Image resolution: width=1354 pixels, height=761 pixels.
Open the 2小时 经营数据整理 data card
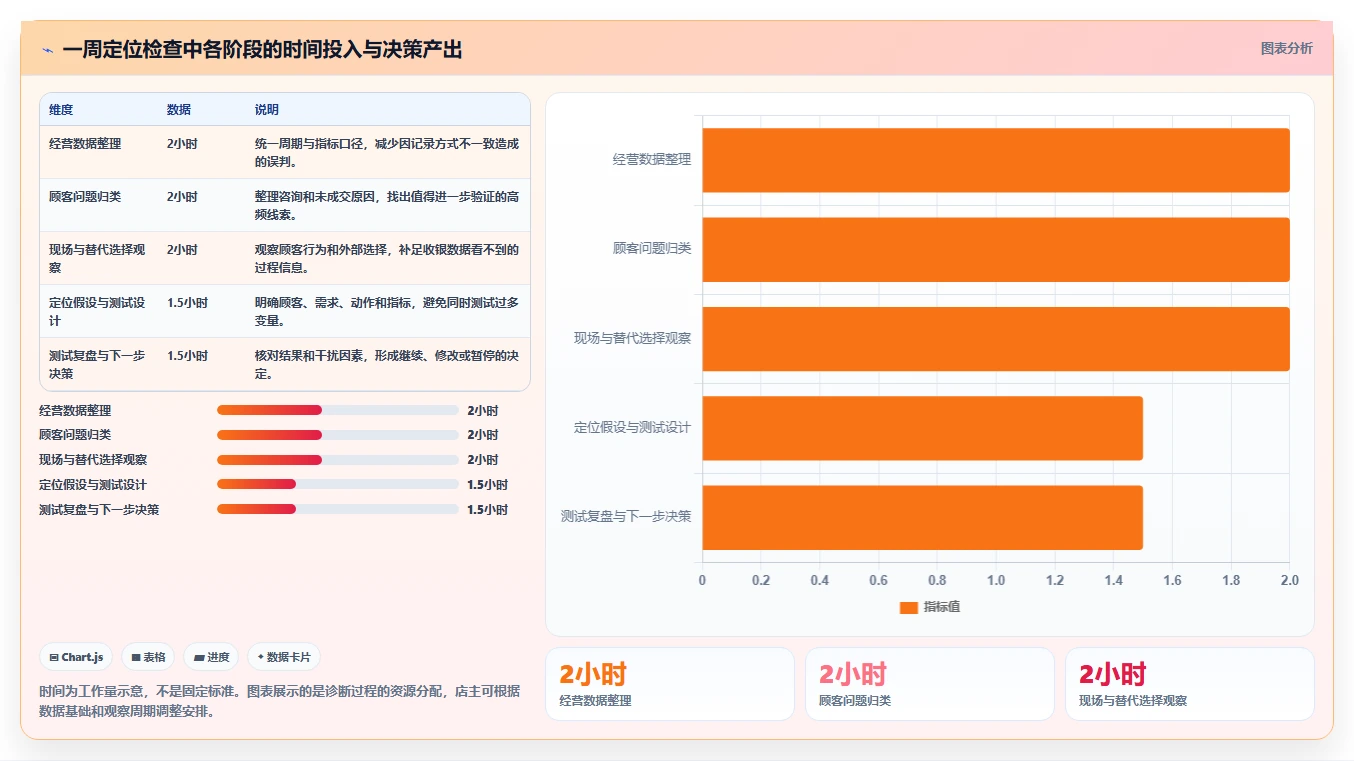pyautogui.click(x=670, y=684)
